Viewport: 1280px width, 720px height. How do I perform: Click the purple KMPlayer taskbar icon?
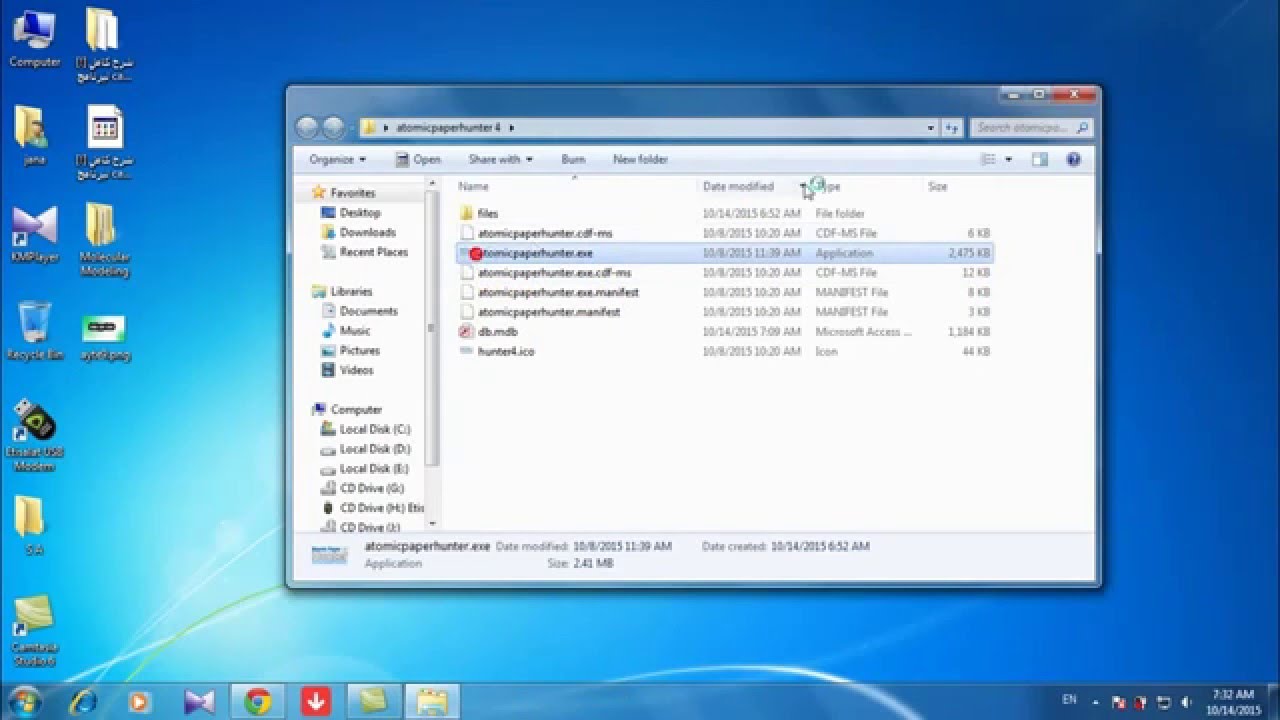pyautogui.click(x=199, y=702)
